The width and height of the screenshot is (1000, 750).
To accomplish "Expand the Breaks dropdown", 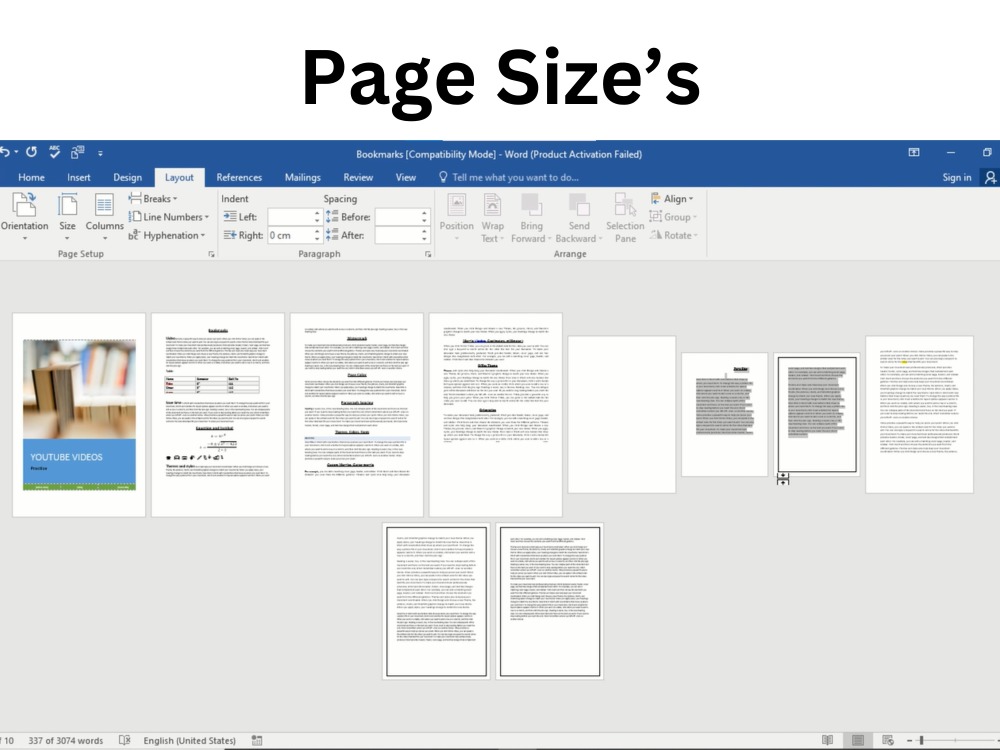I will (x=153, y=198).
